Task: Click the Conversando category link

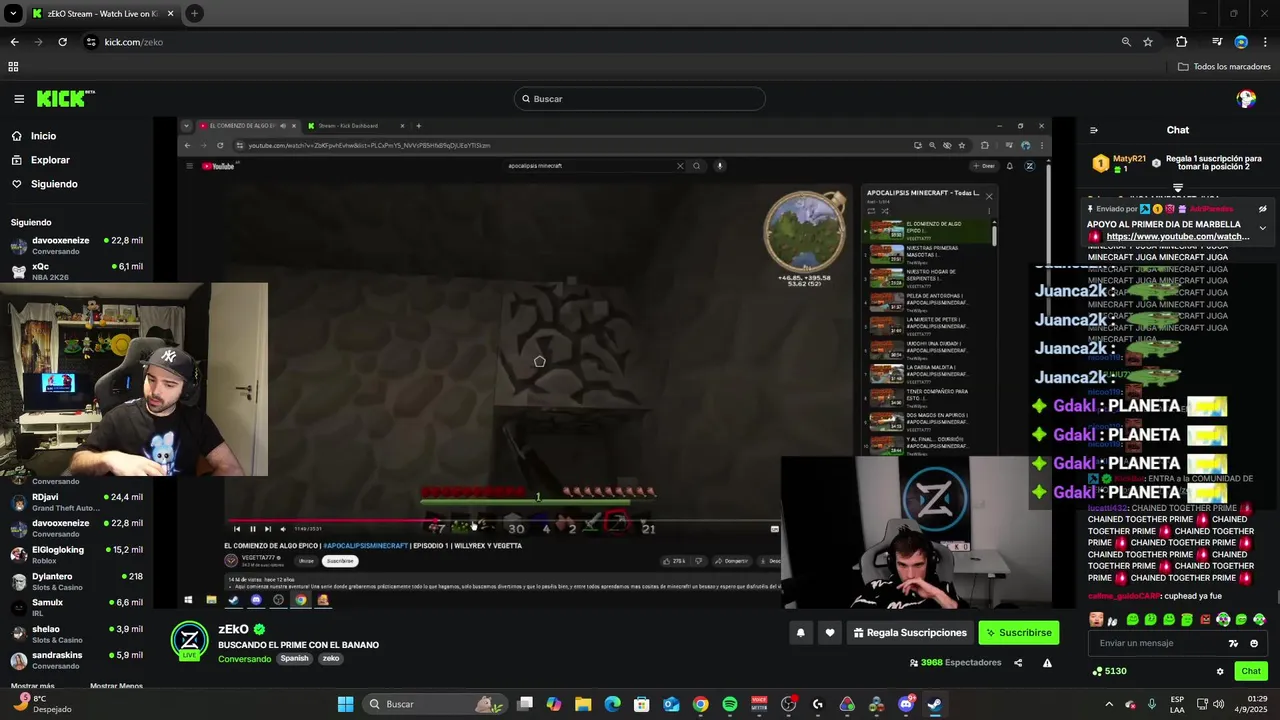Action: [244, 659]
